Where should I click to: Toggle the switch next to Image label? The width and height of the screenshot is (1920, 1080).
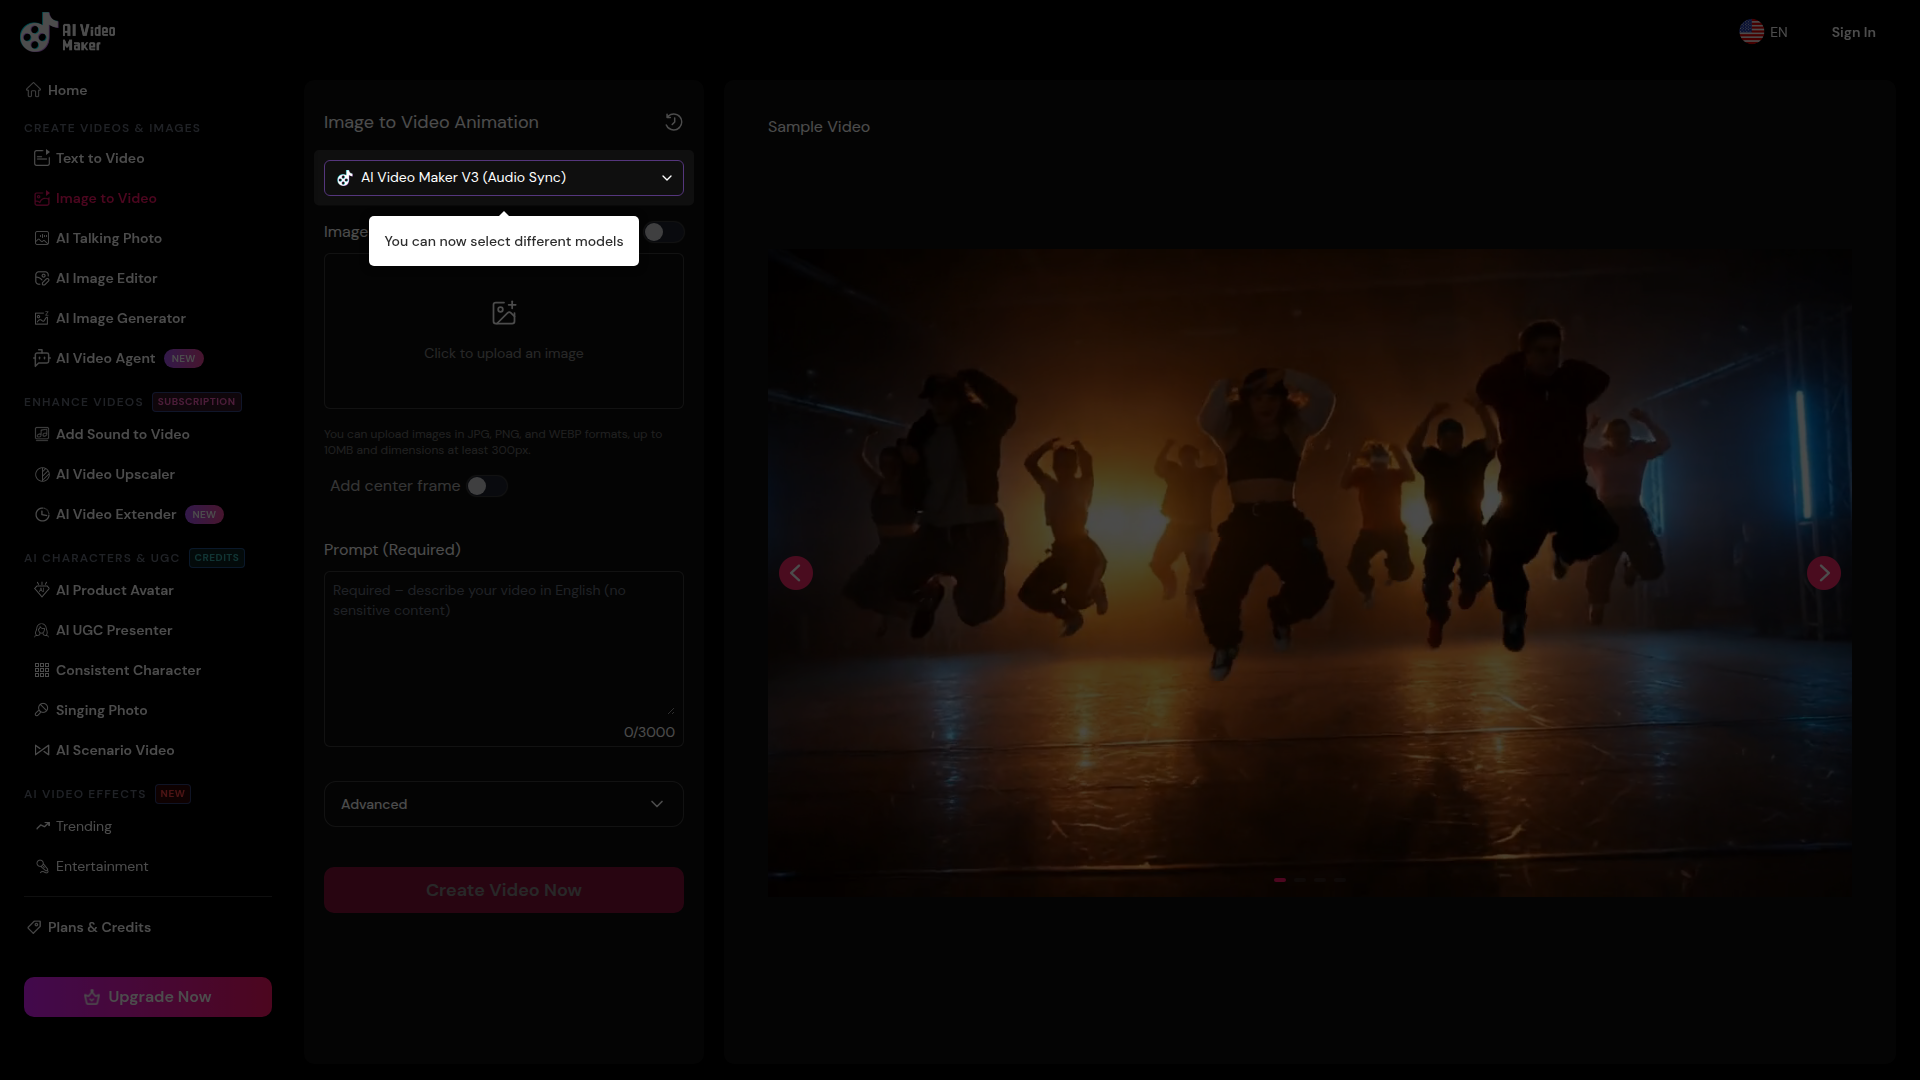pyautogui.click(x=662, y=232)
